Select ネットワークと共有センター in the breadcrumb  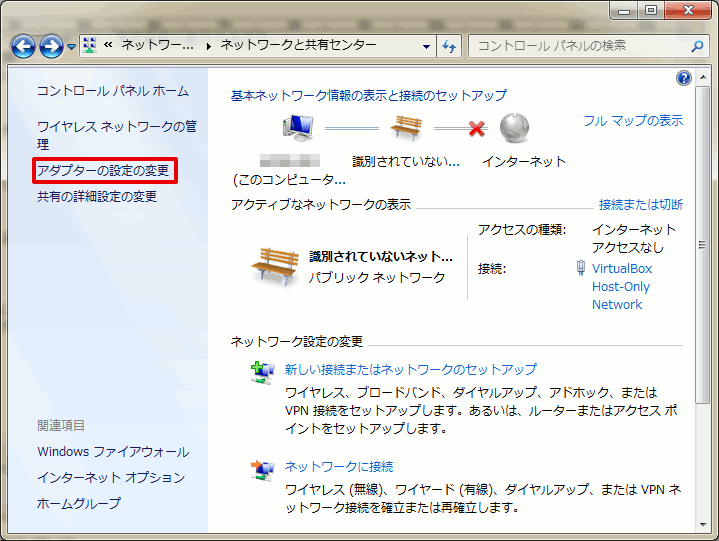coord(298,46)
